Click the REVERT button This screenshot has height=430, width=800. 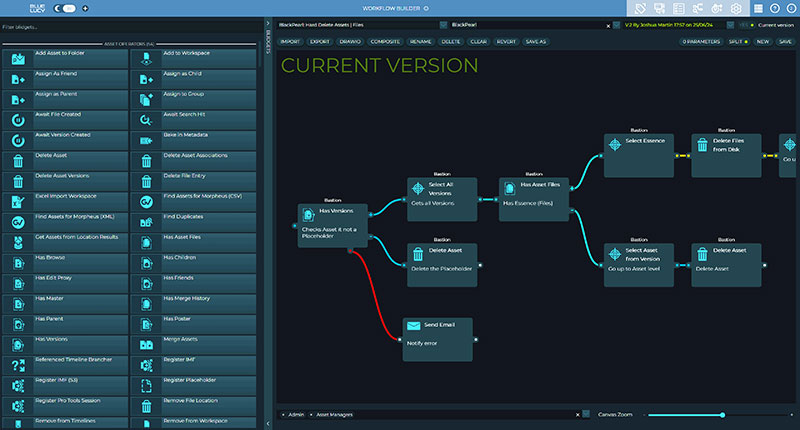coord(506,42)
